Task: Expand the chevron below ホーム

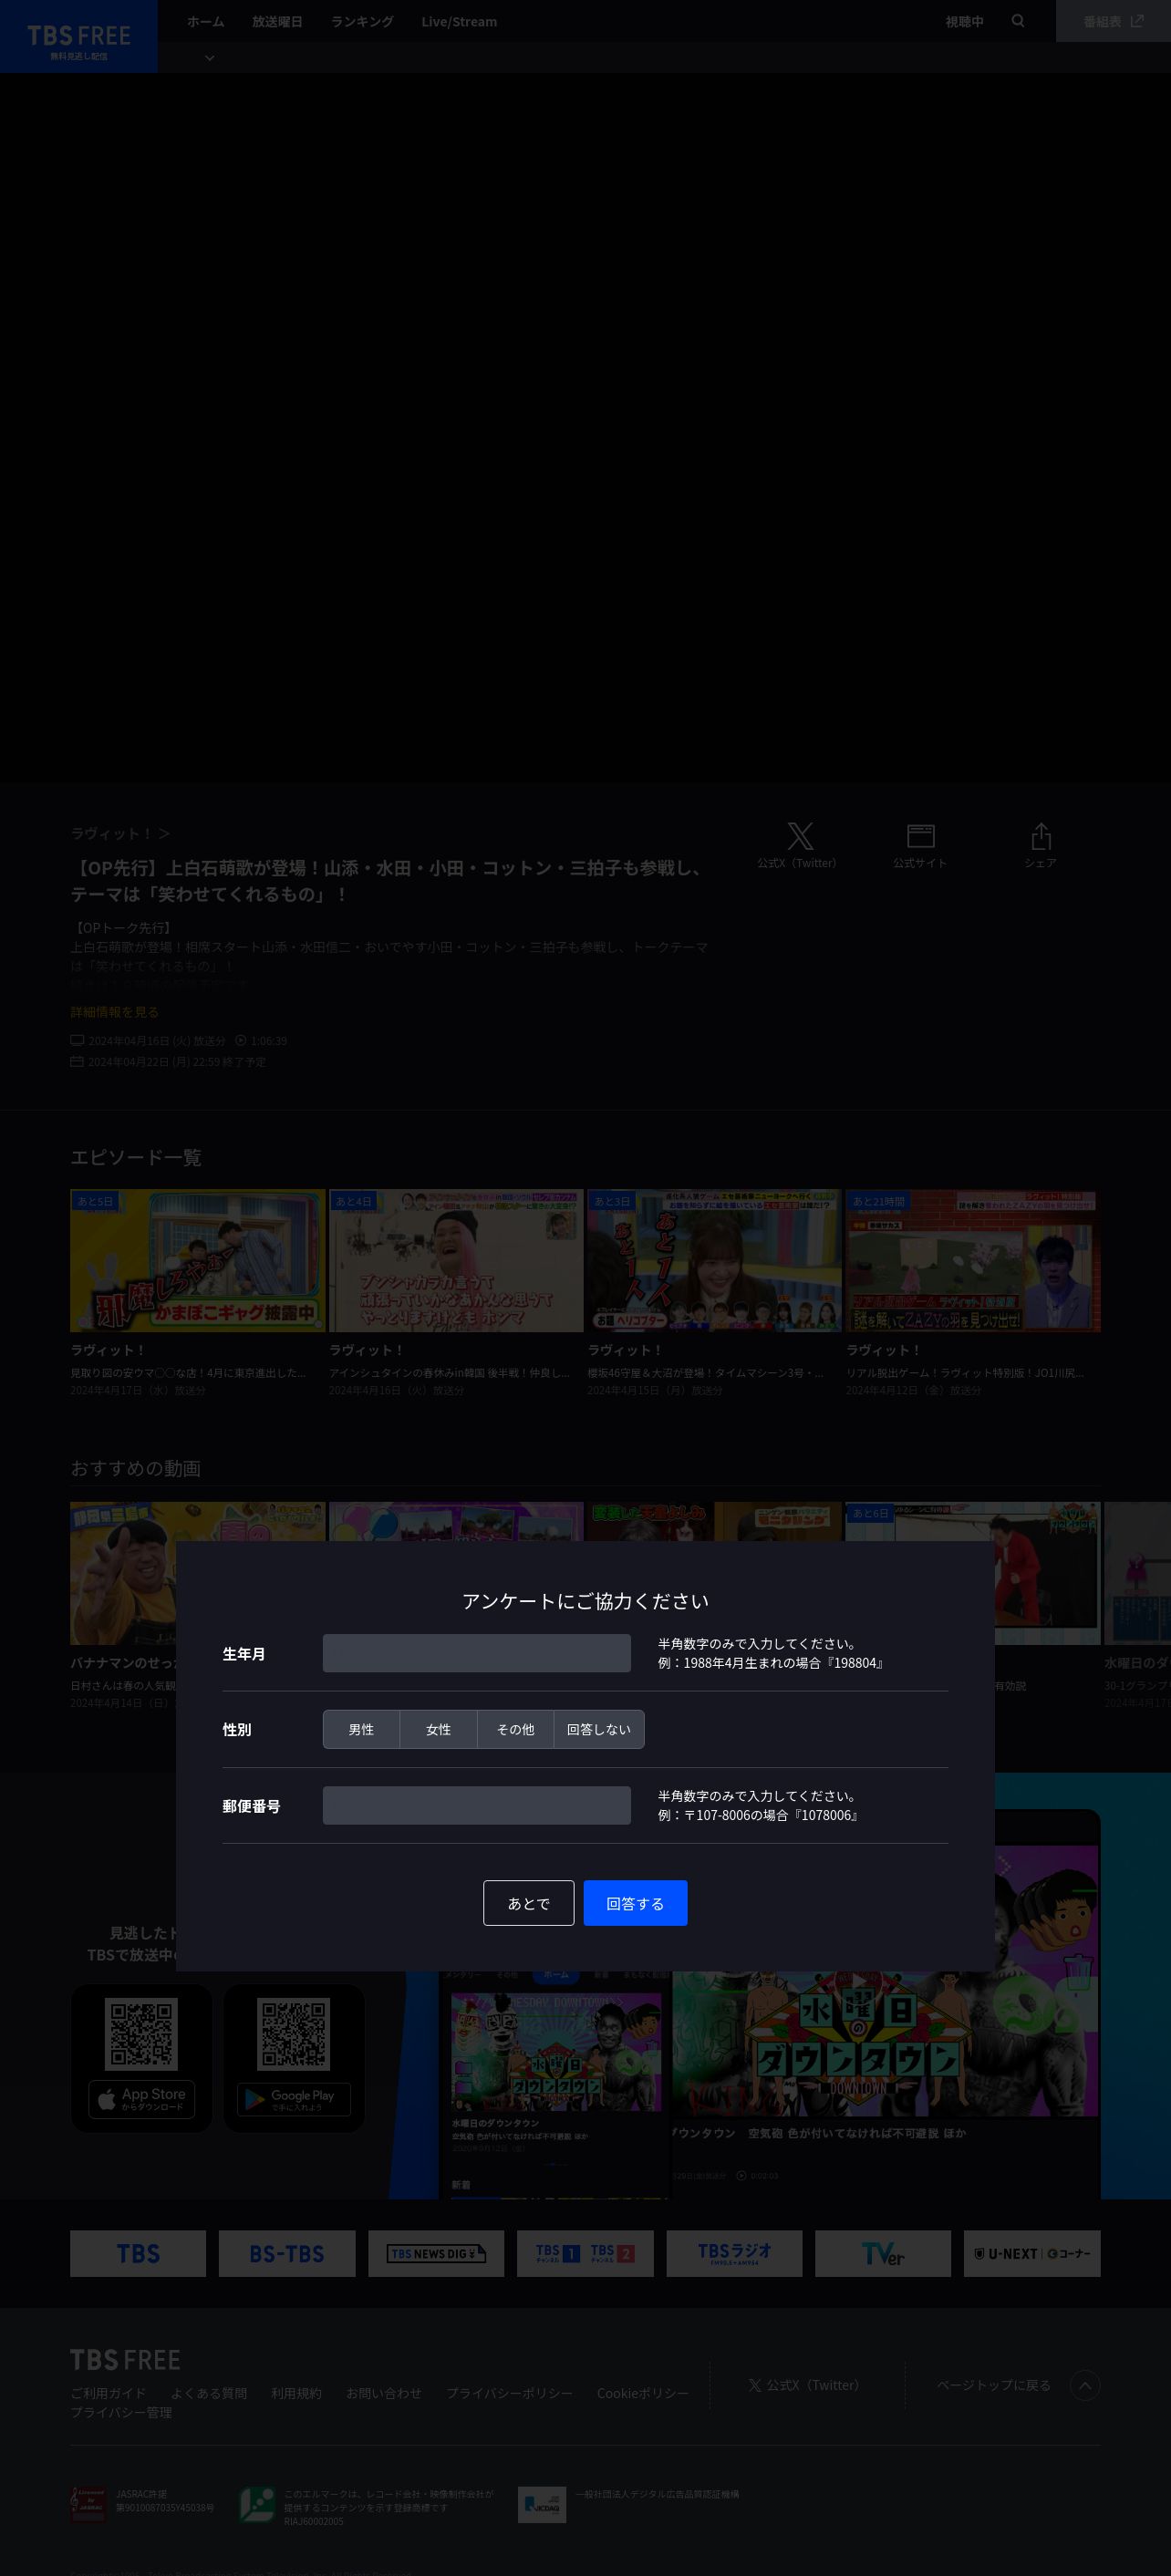Action: point(210,58)
